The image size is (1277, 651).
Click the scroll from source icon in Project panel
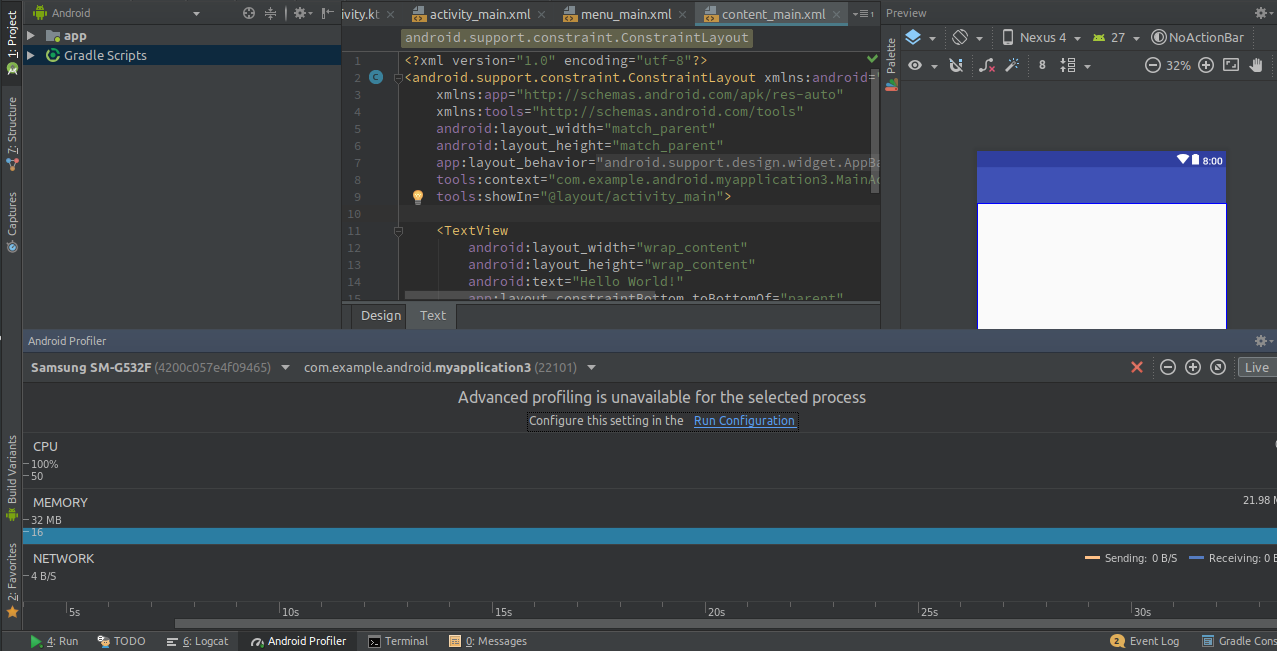248,13
